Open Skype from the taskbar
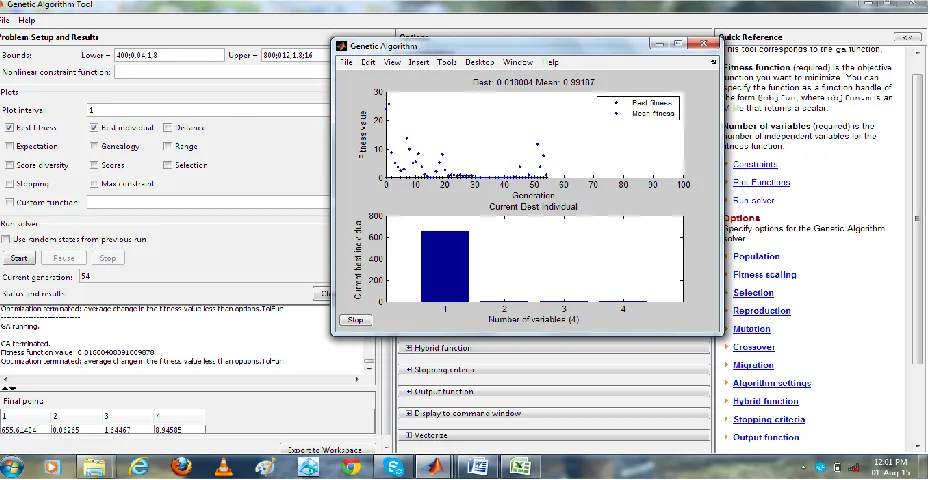The height and width of the screenshot is (480, 930). 393,468
